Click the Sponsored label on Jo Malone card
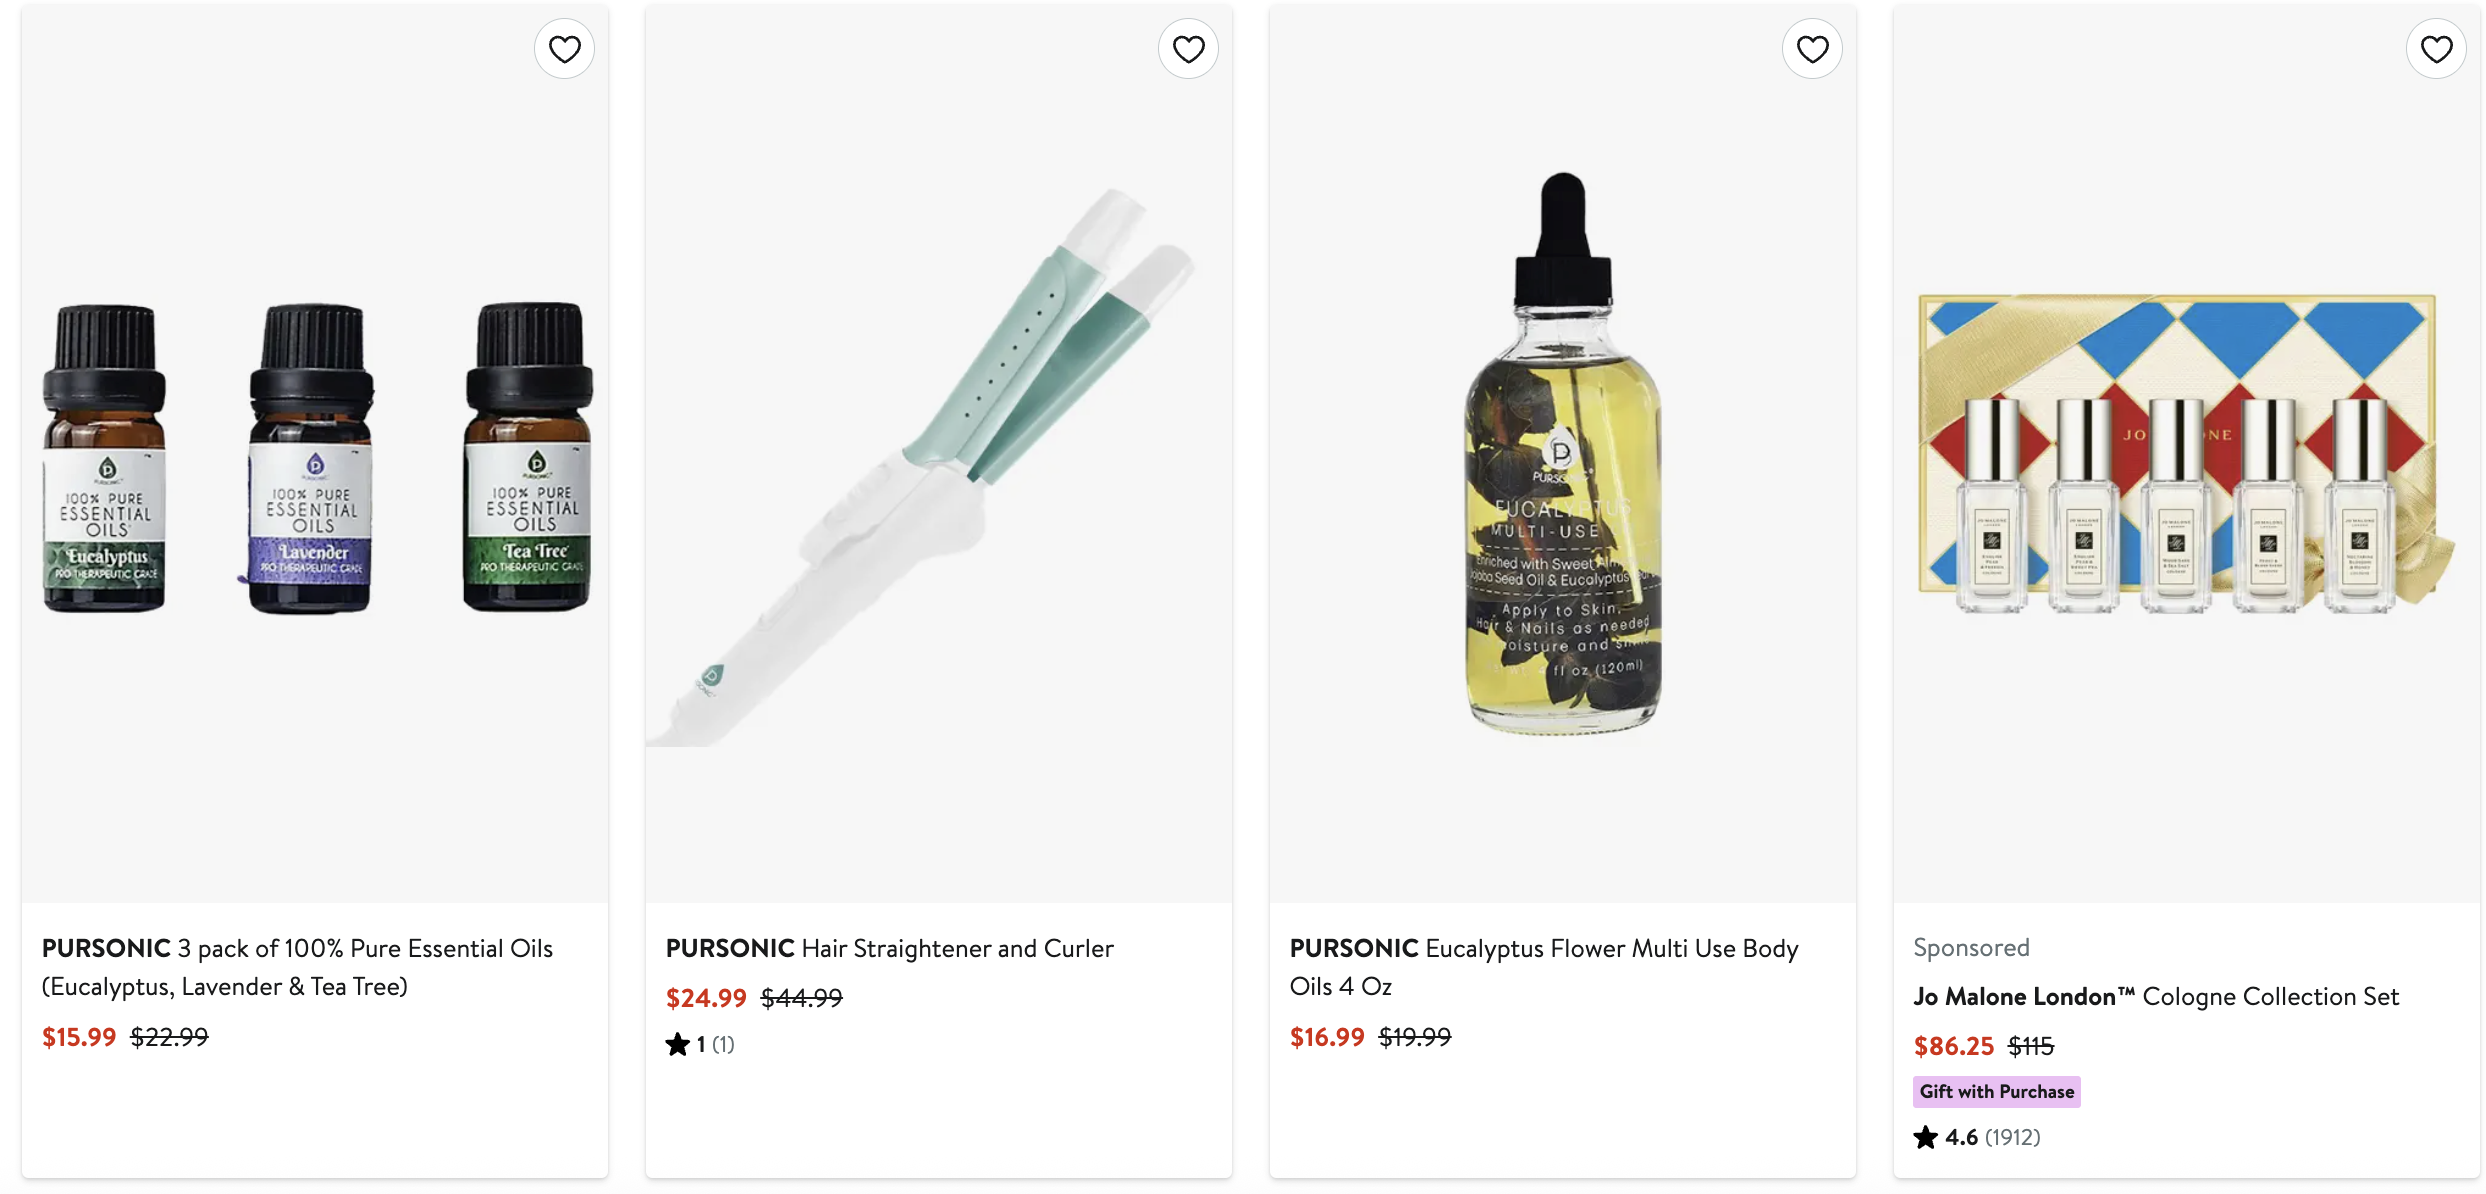This screenshot has width=2486, height=1194. click(1971, 948)
